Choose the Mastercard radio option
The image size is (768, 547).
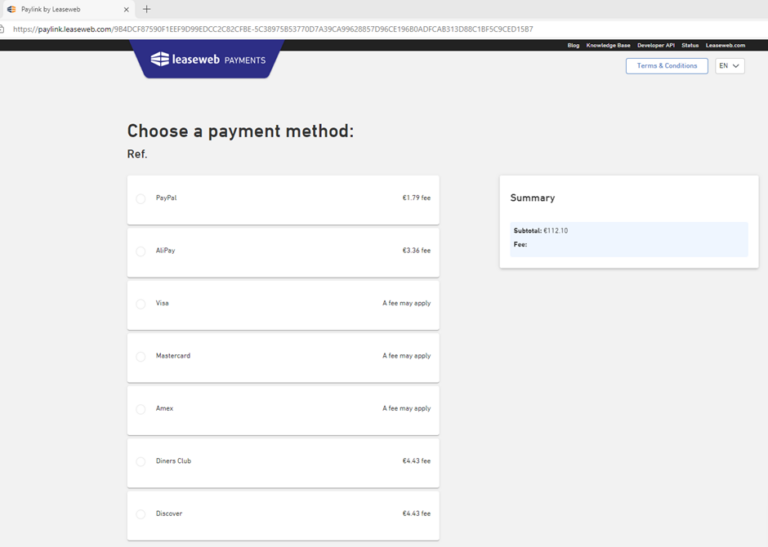click(x=141, y=357)
